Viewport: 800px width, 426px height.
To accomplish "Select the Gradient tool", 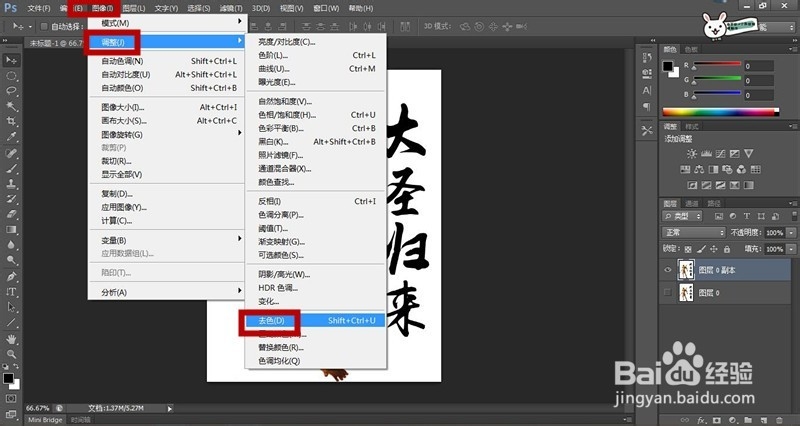I will coord(11,230).
